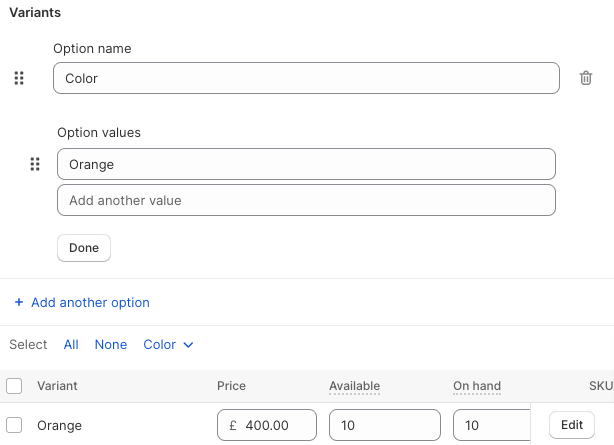Click the price field showing £ 400.00
The height and width of the screenshot is (445, 614).
pos(267,425)
